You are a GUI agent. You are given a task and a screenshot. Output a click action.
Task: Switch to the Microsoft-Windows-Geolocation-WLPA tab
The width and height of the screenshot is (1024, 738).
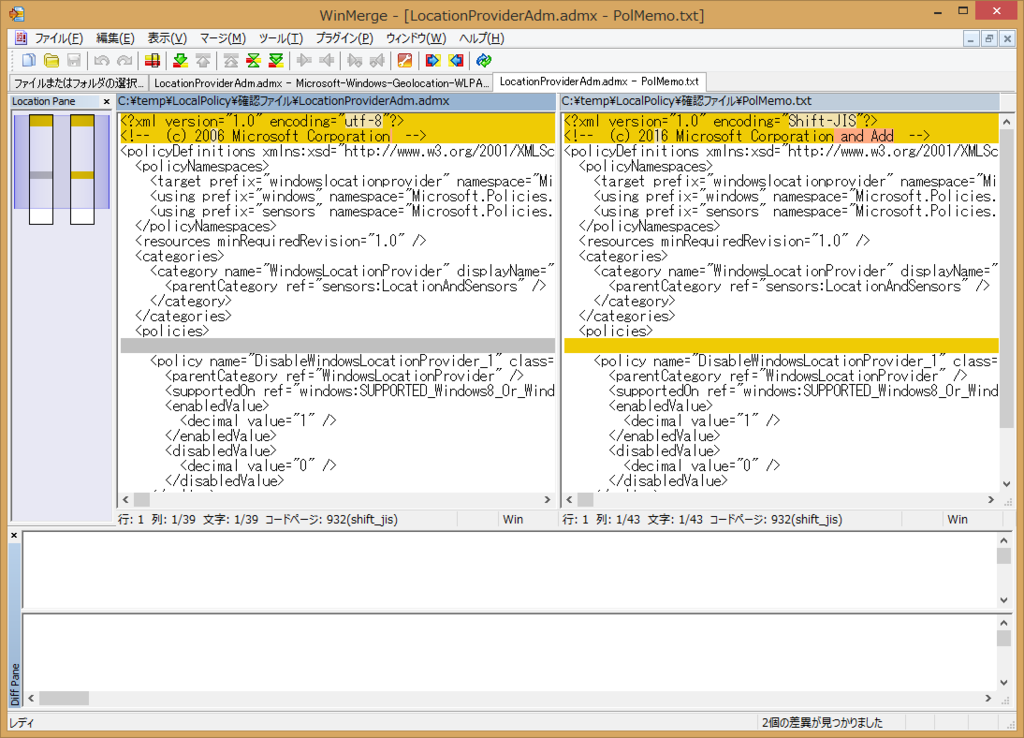321,83
